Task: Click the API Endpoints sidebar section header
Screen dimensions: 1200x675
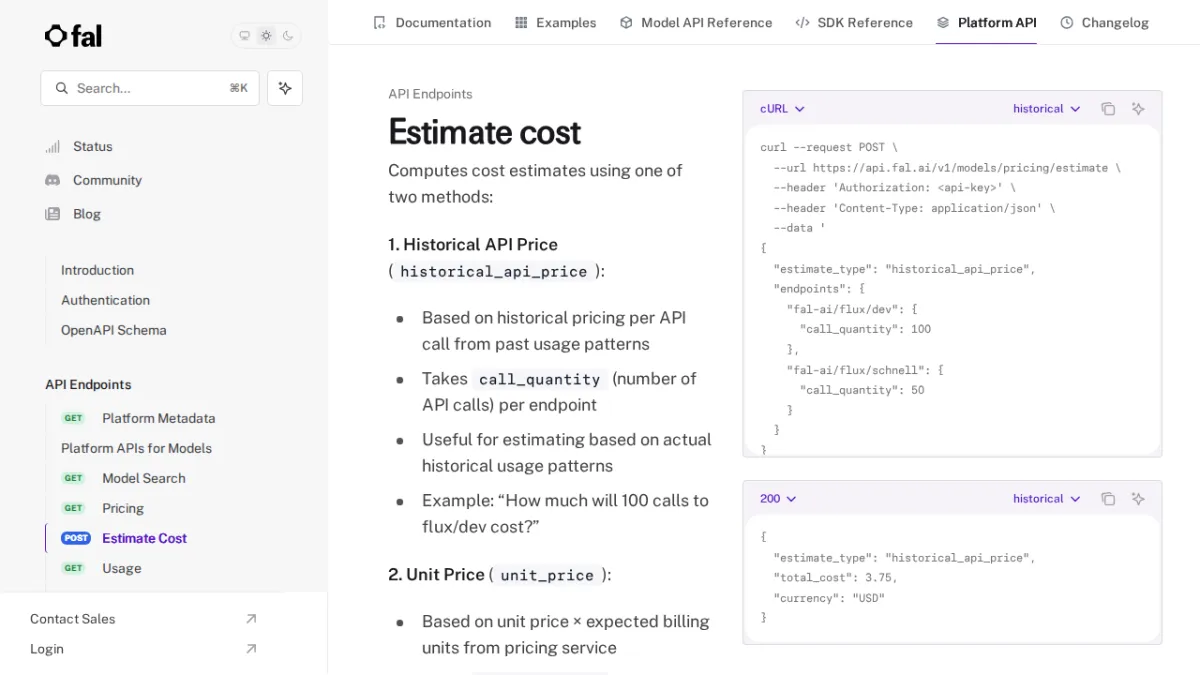Action: point(88,384)
